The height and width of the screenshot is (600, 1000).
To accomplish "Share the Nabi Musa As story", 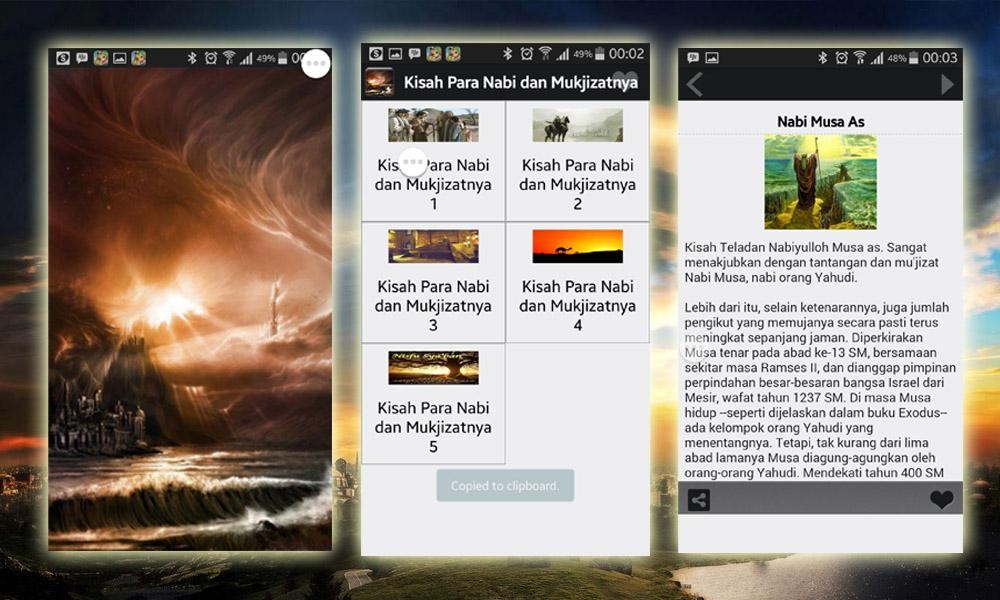I will click(699, 500).
